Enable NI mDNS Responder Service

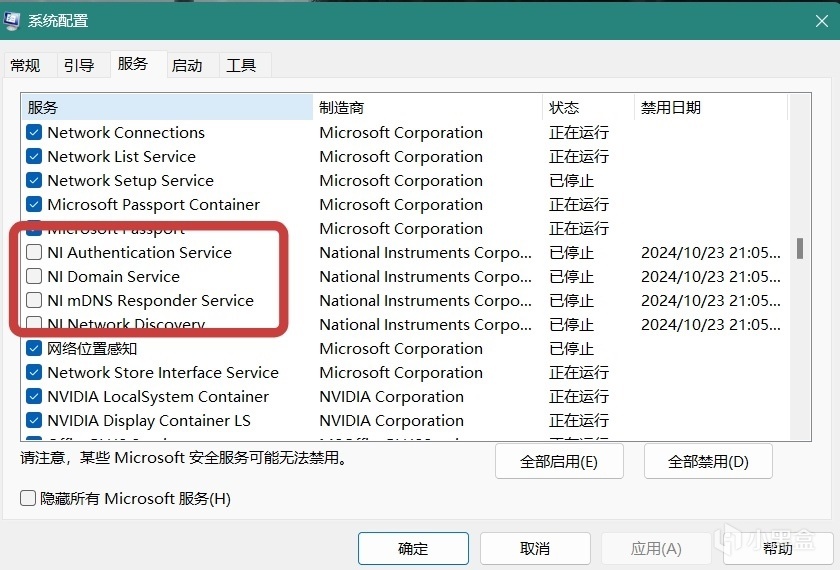tap(35, 301)
